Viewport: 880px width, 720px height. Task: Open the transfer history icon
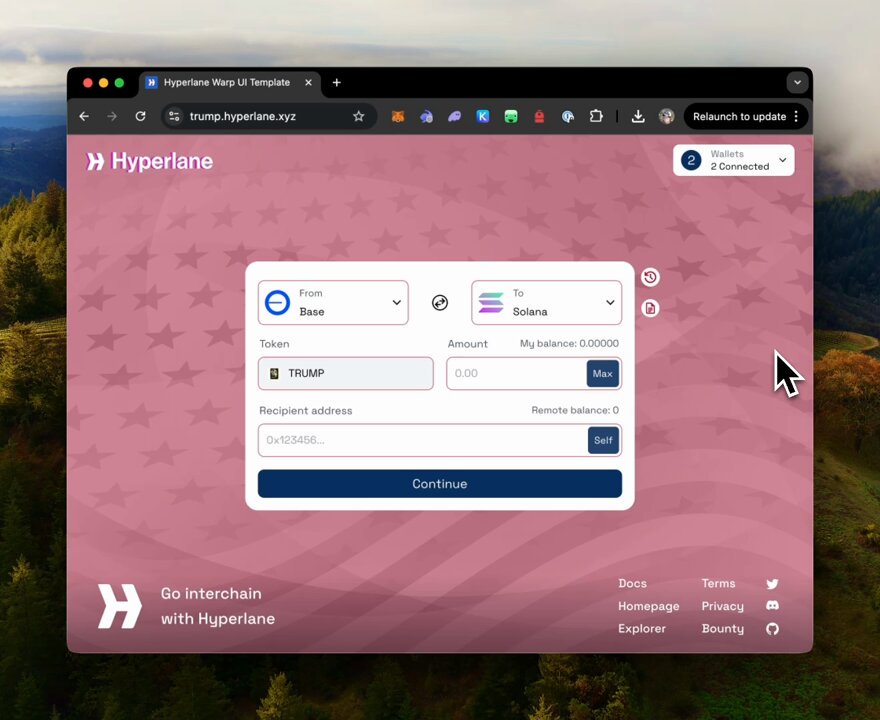click(x=650, y=277)
